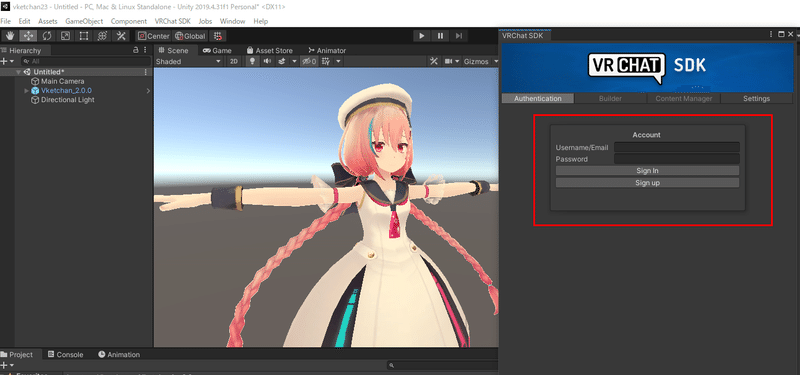Click the Sign In button
The width and height of the screenshot is (800, 375).
tap(647, 170)
